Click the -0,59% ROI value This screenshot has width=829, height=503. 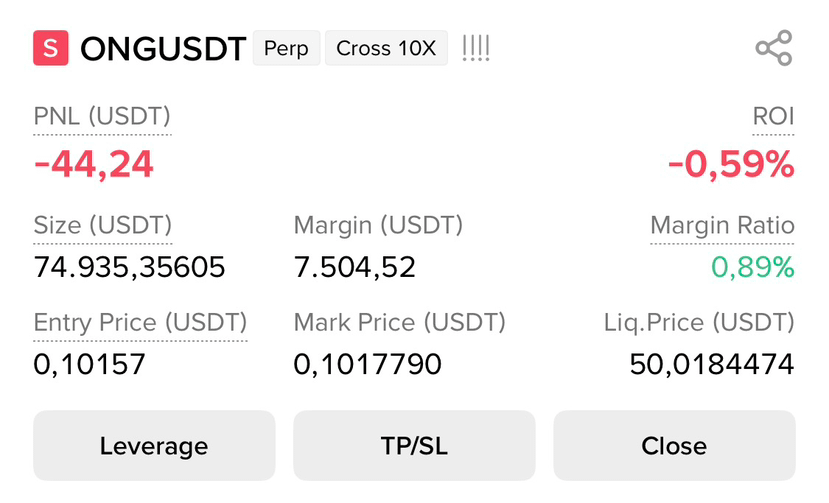731,164
